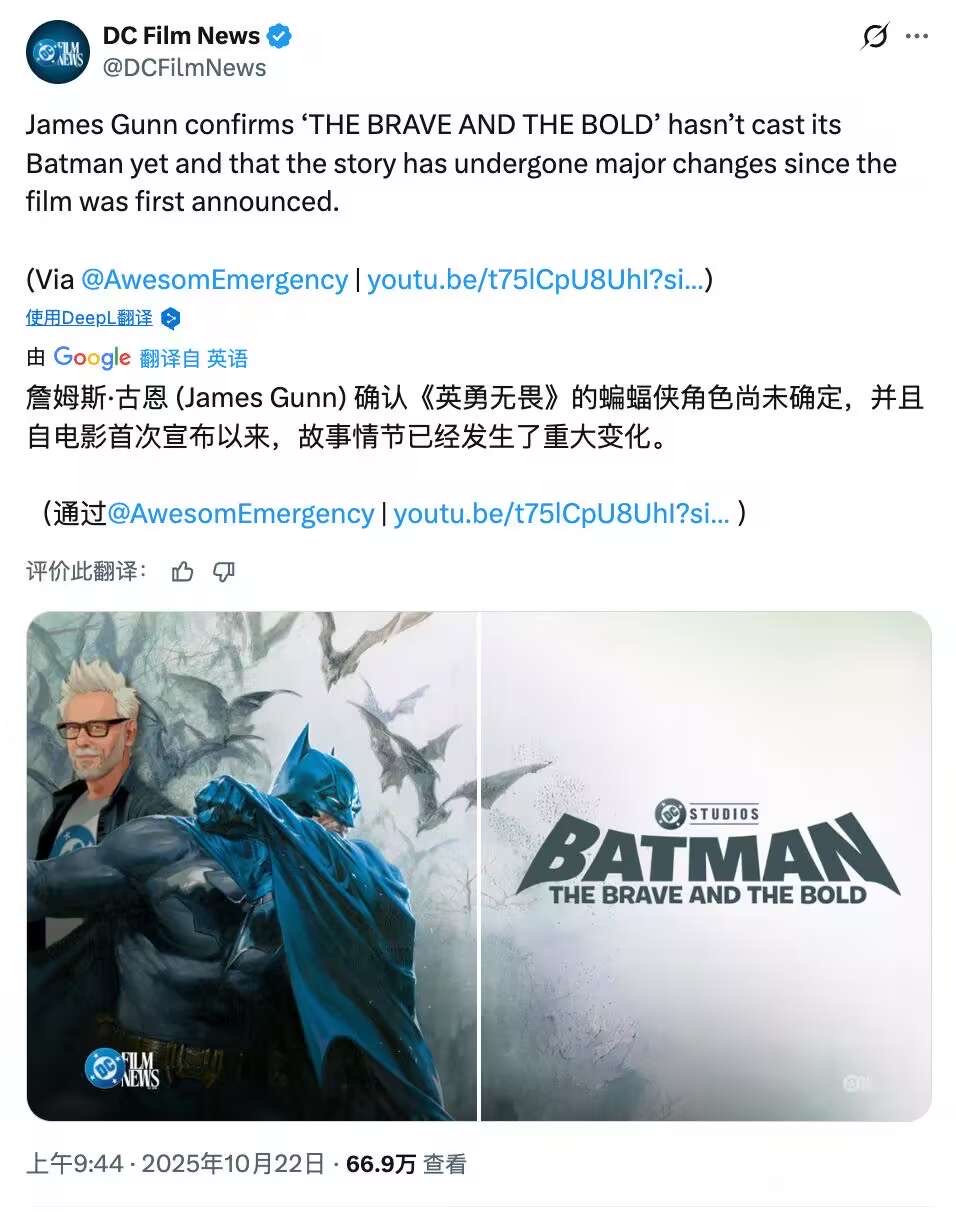Click the 翻译自 英语 translation source link

[x=194, y=358]
